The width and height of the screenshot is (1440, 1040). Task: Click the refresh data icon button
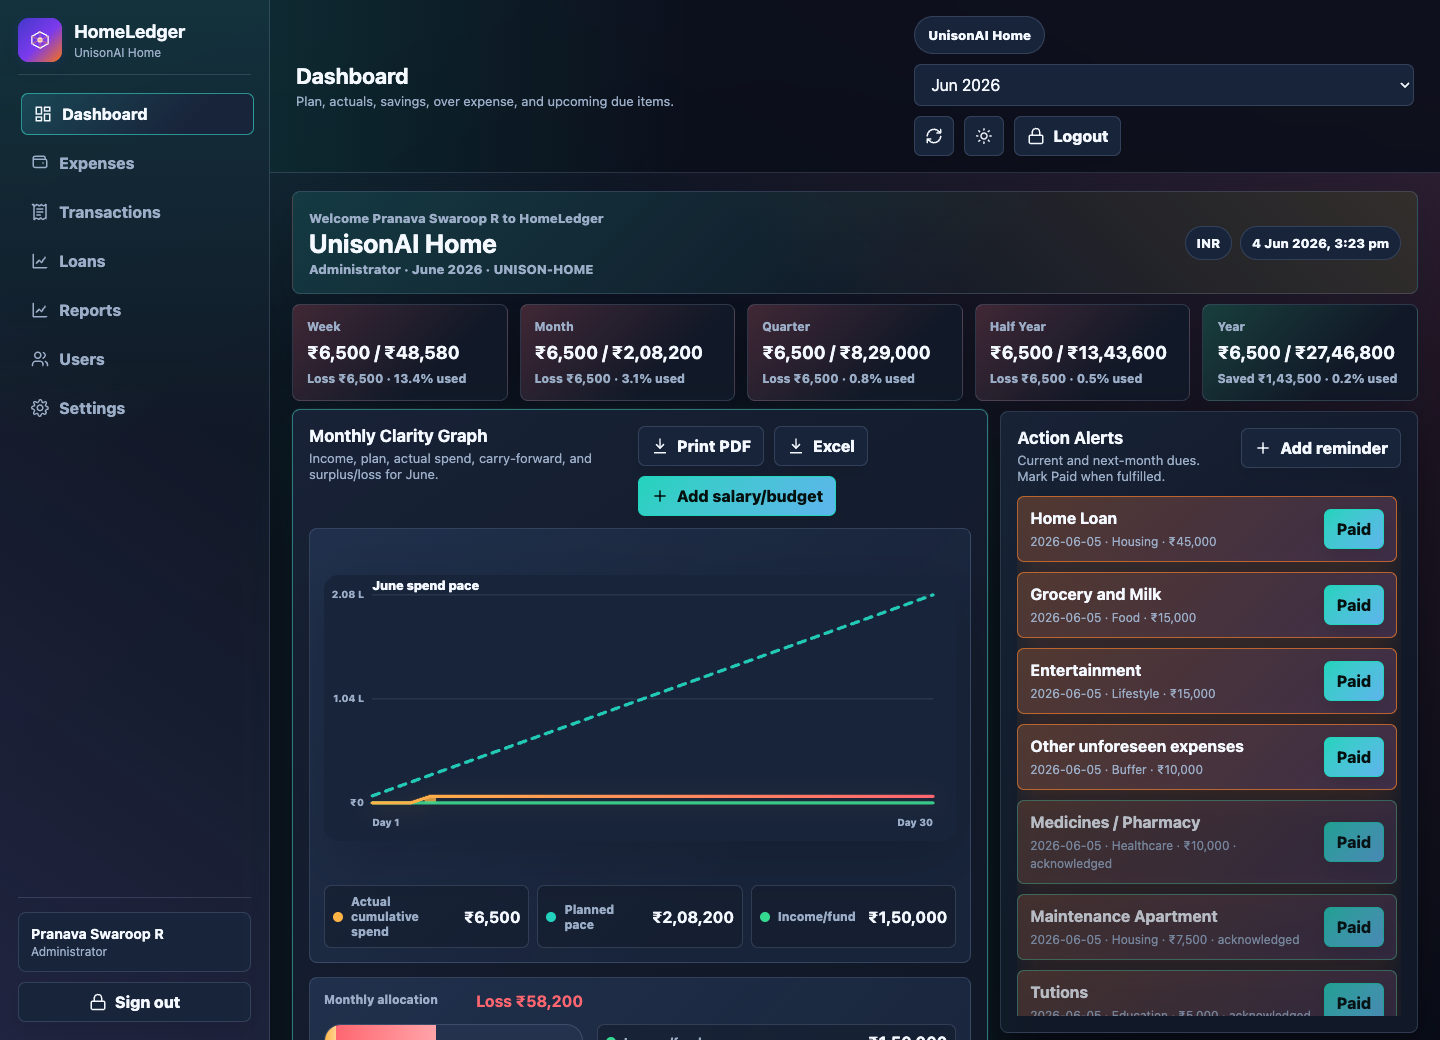pos(934,136)
